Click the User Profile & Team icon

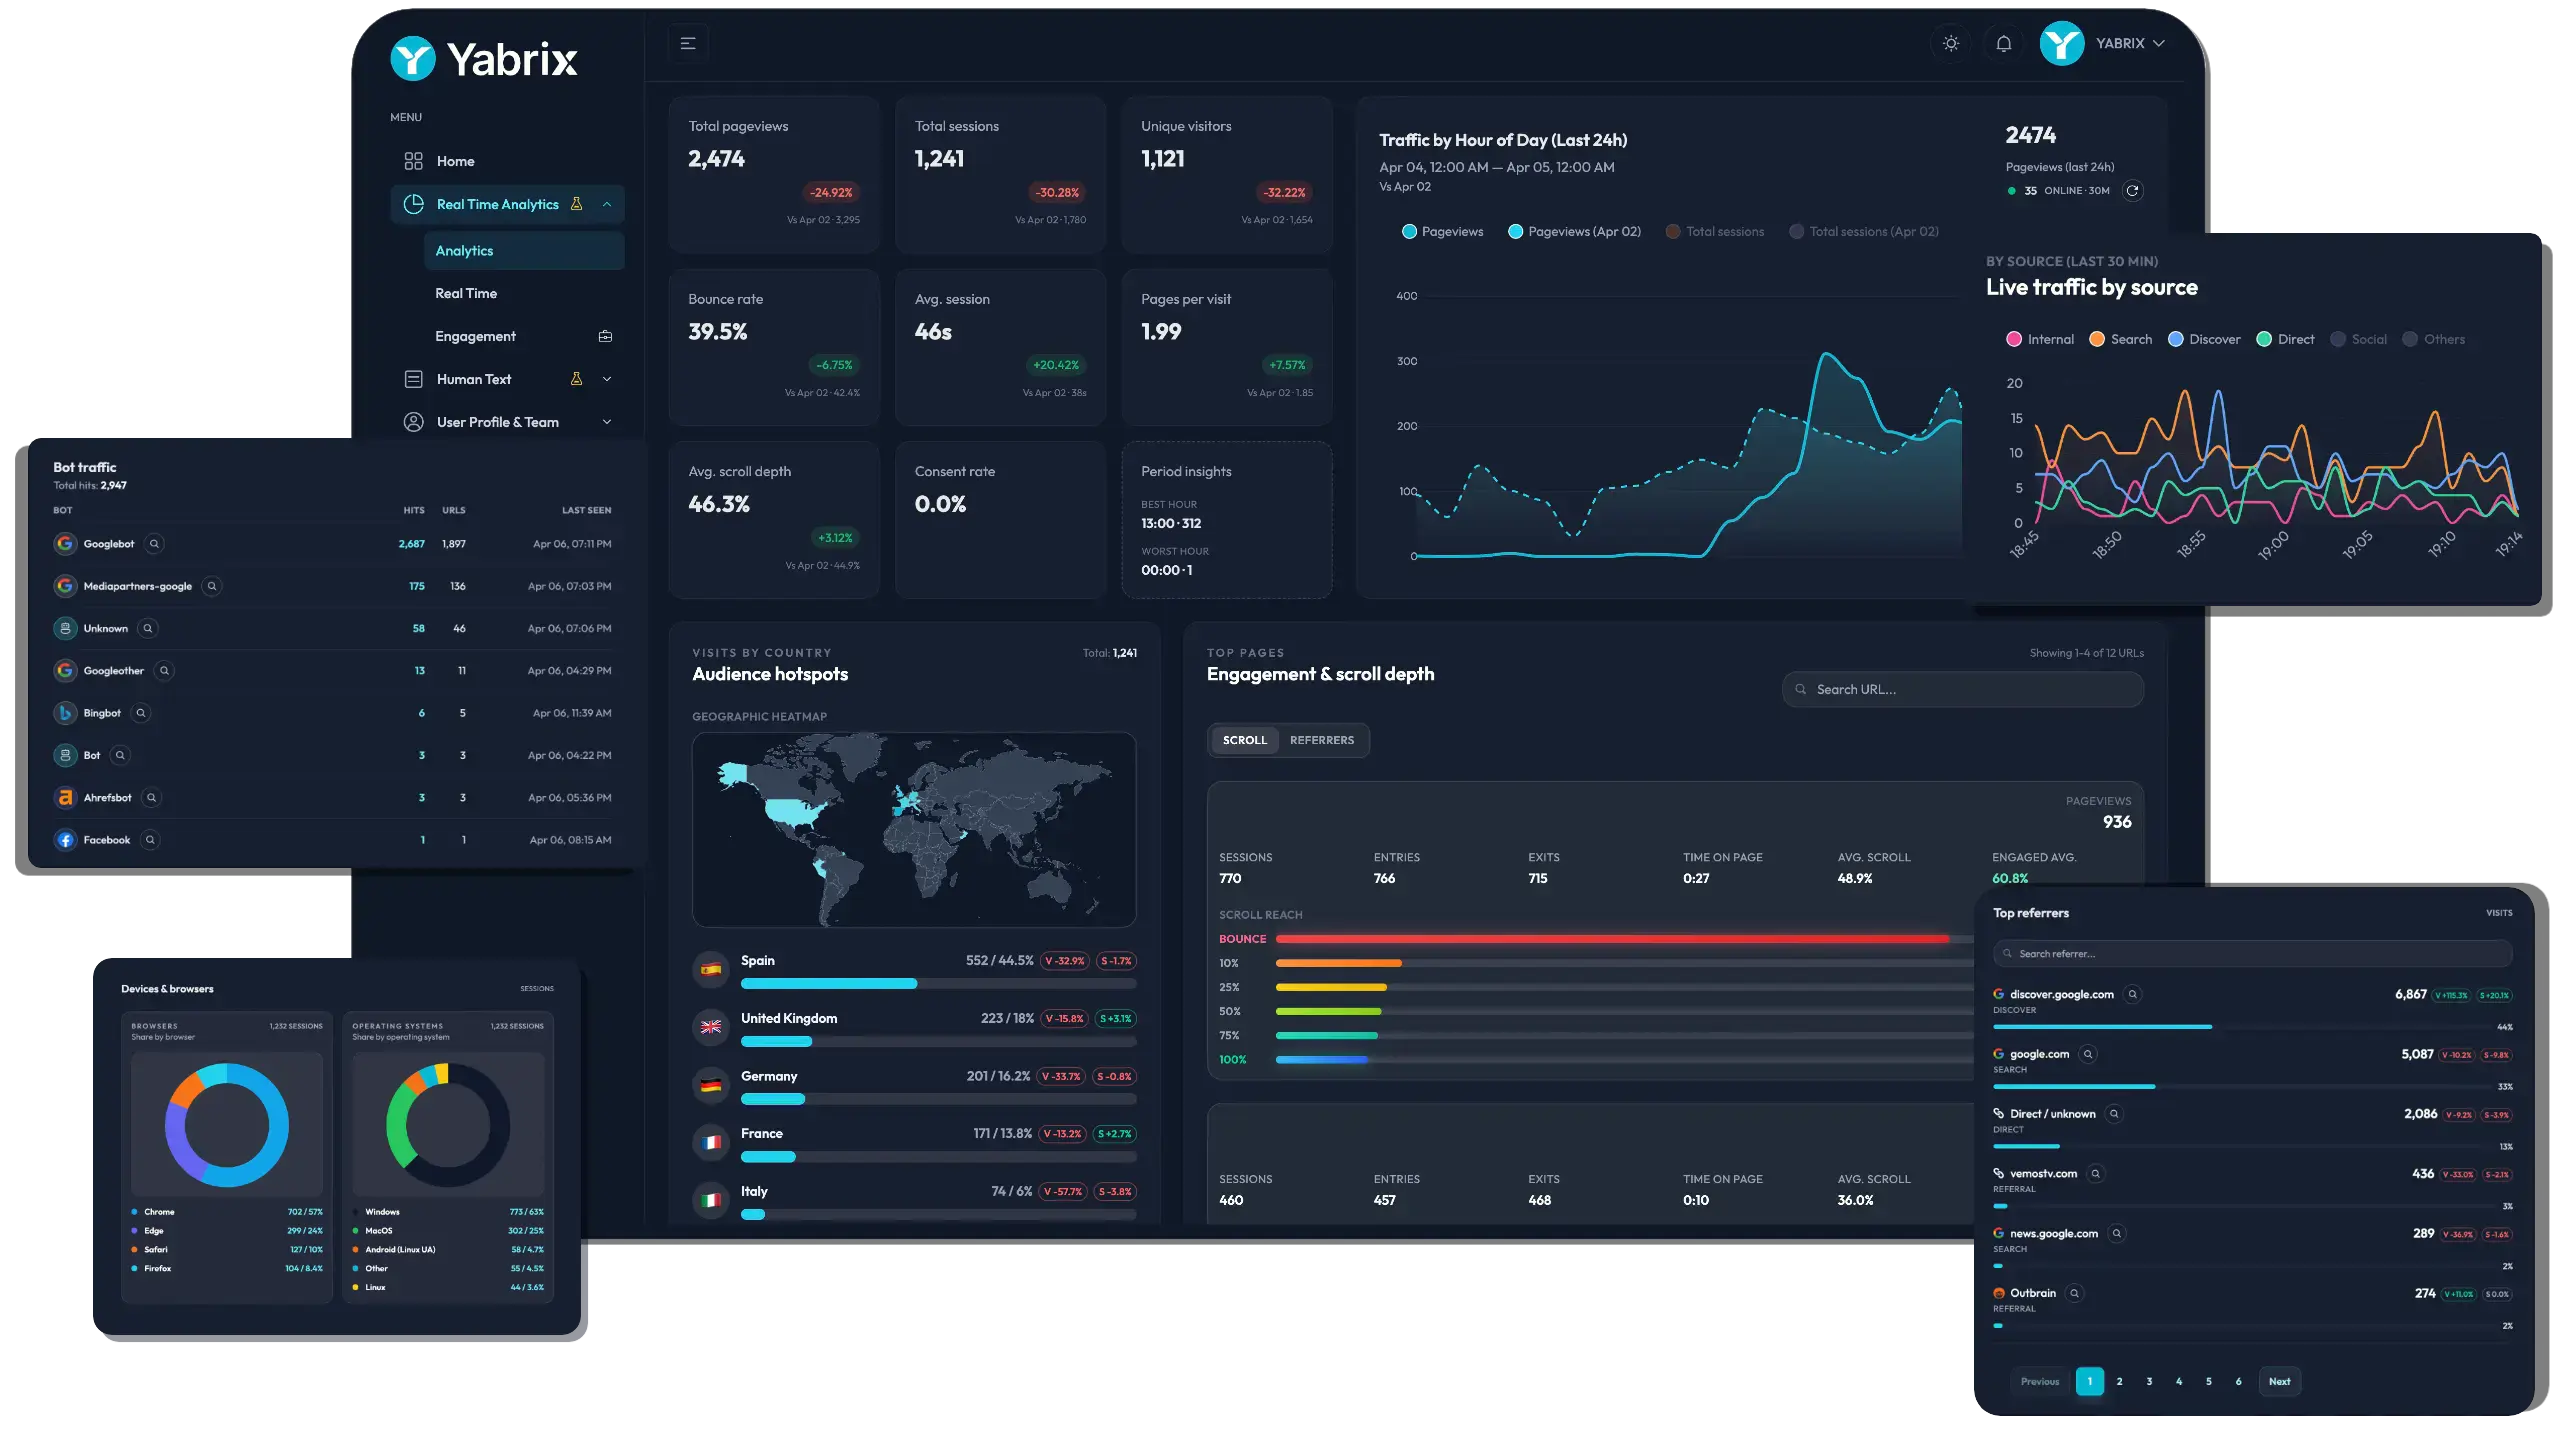click(414, 421)
